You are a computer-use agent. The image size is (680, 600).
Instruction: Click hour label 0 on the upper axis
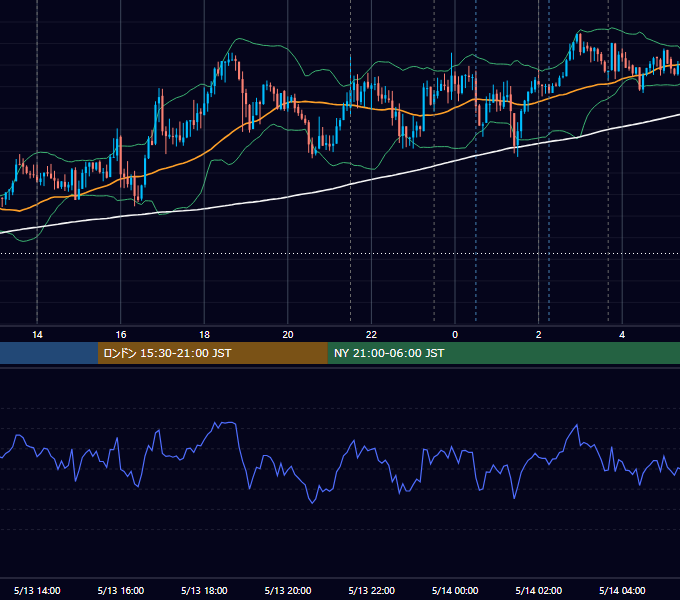(455, 335)
